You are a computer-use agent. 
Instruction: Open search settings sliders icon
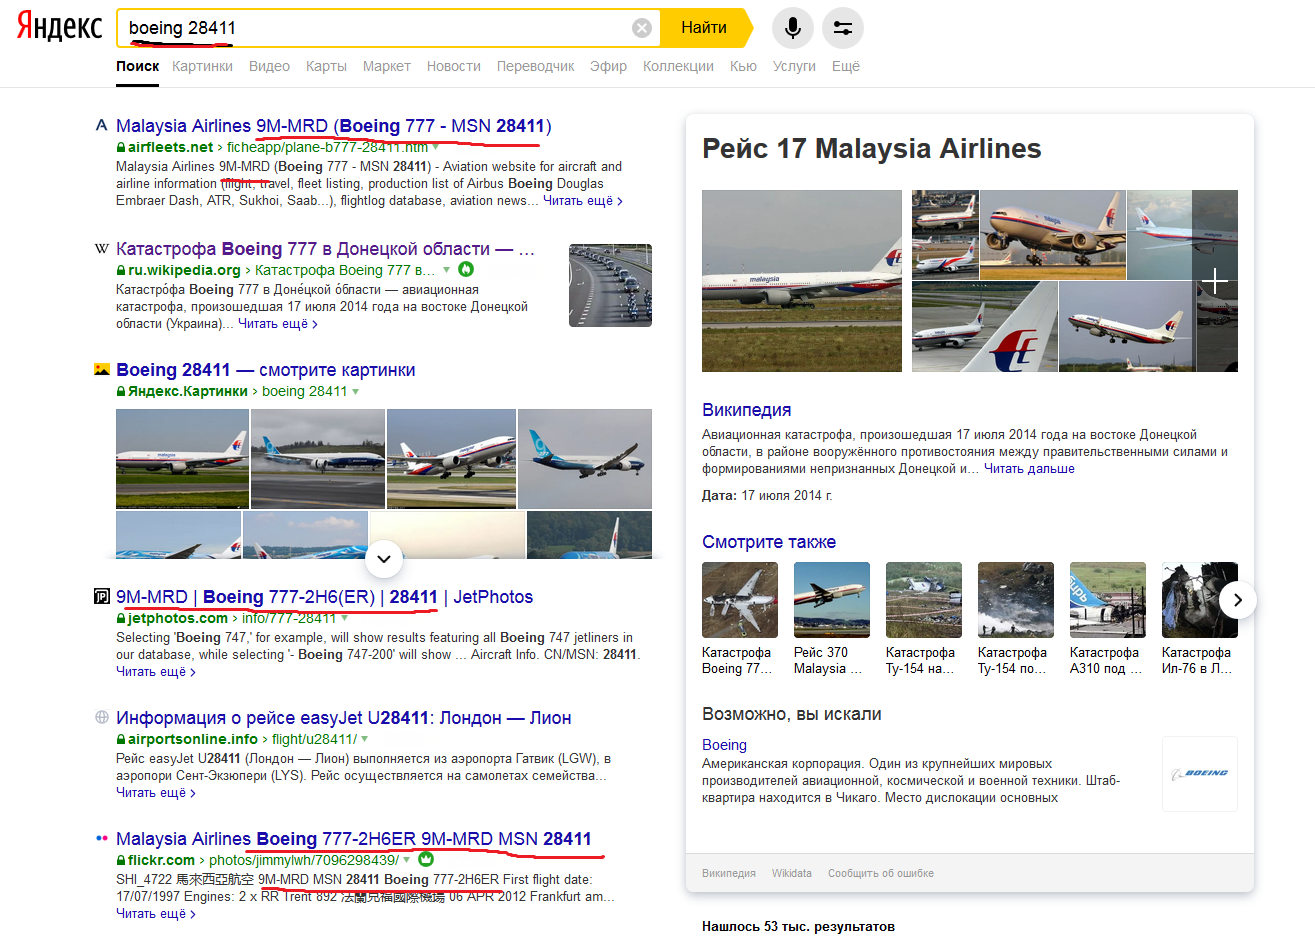(842, 28)
